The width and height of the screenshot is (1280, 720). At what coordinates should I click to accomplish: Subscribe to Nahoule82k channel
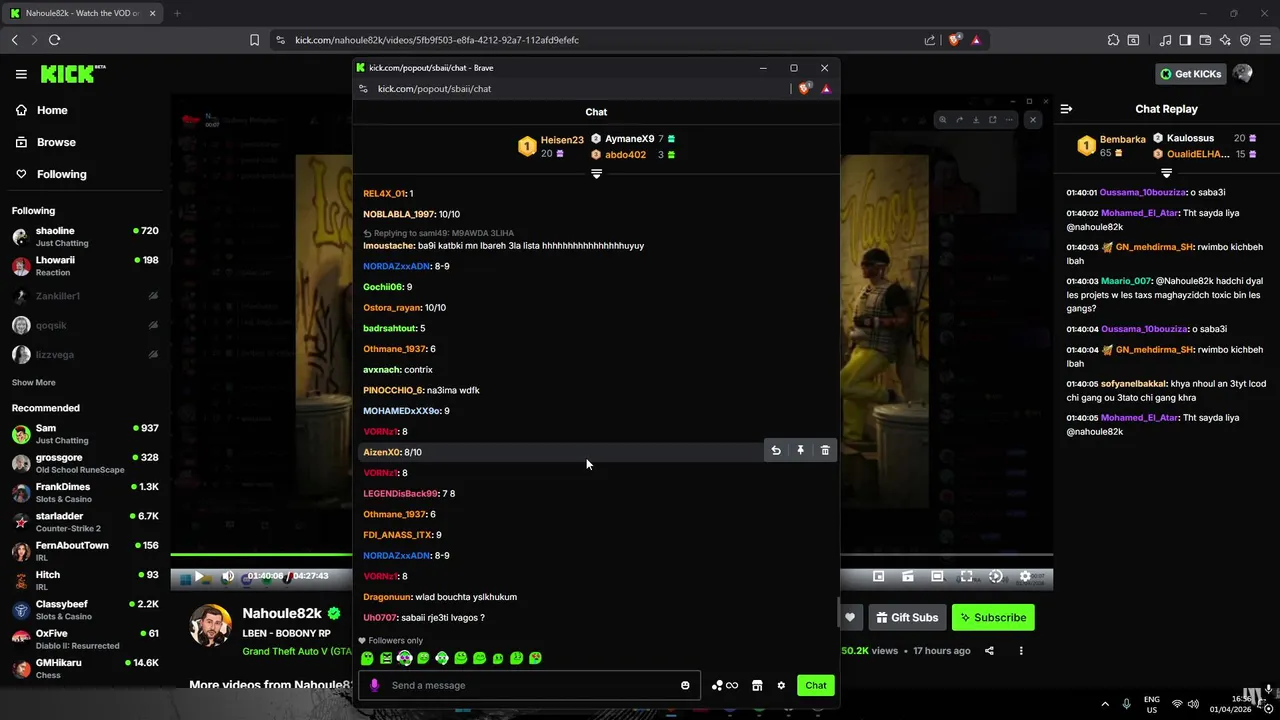pyautogui.click(x=993, y=617)
